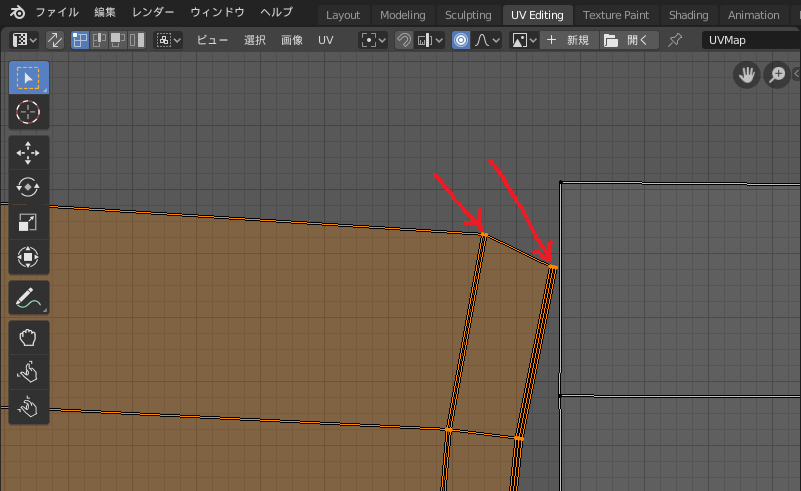Select the Move tool
801x491 pixels.
pyautogui.click(x=29, y=152)
